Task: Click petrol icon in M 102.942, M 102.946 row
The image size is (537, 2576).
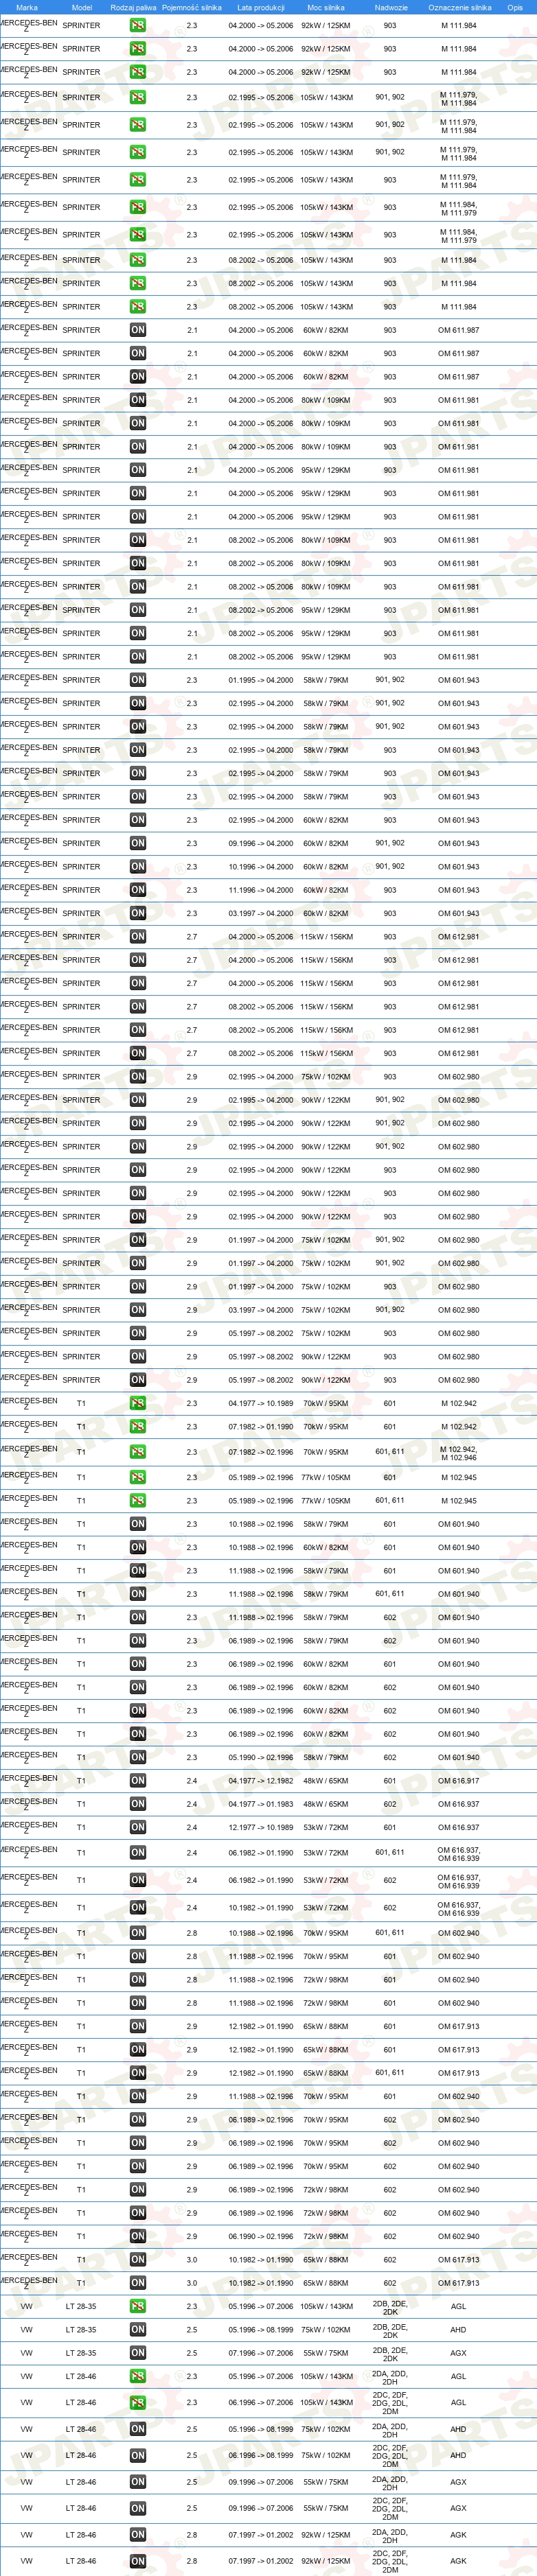Action: point(138,1452)
